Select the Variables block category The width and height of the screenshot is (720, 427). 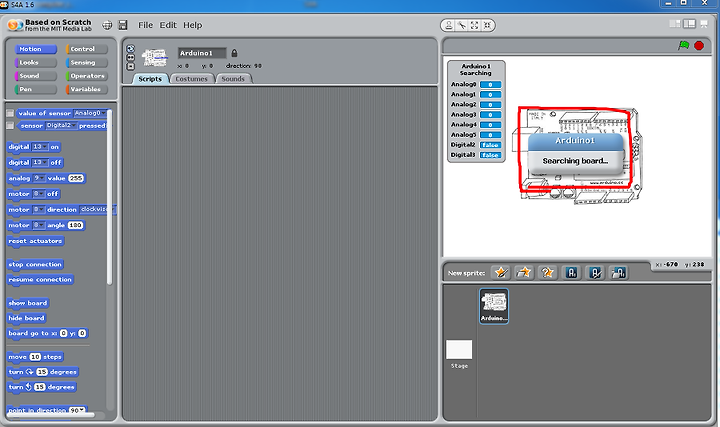click(87, 89)
